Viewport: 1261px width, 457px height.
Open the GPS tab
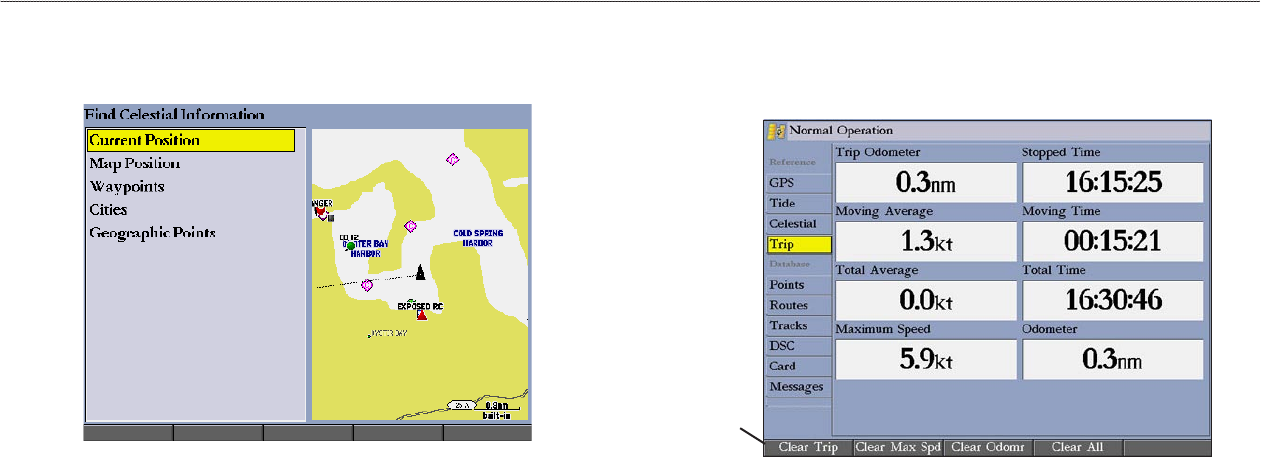click(799, 183)
